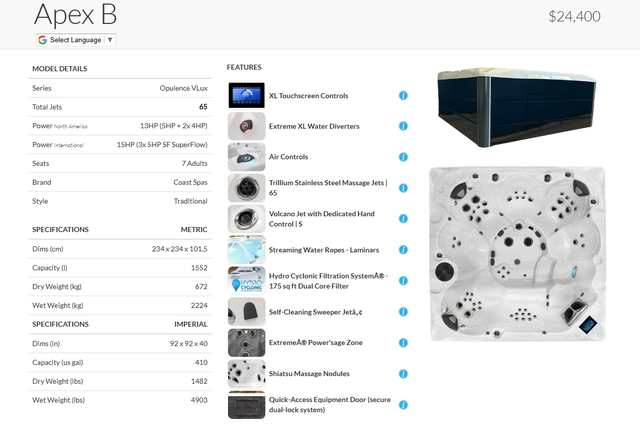The width and height of the screenshot is (640, 427).
Task: Show info for Hydro Cyclonic Filtration System
Action: [x=403, y=281]
